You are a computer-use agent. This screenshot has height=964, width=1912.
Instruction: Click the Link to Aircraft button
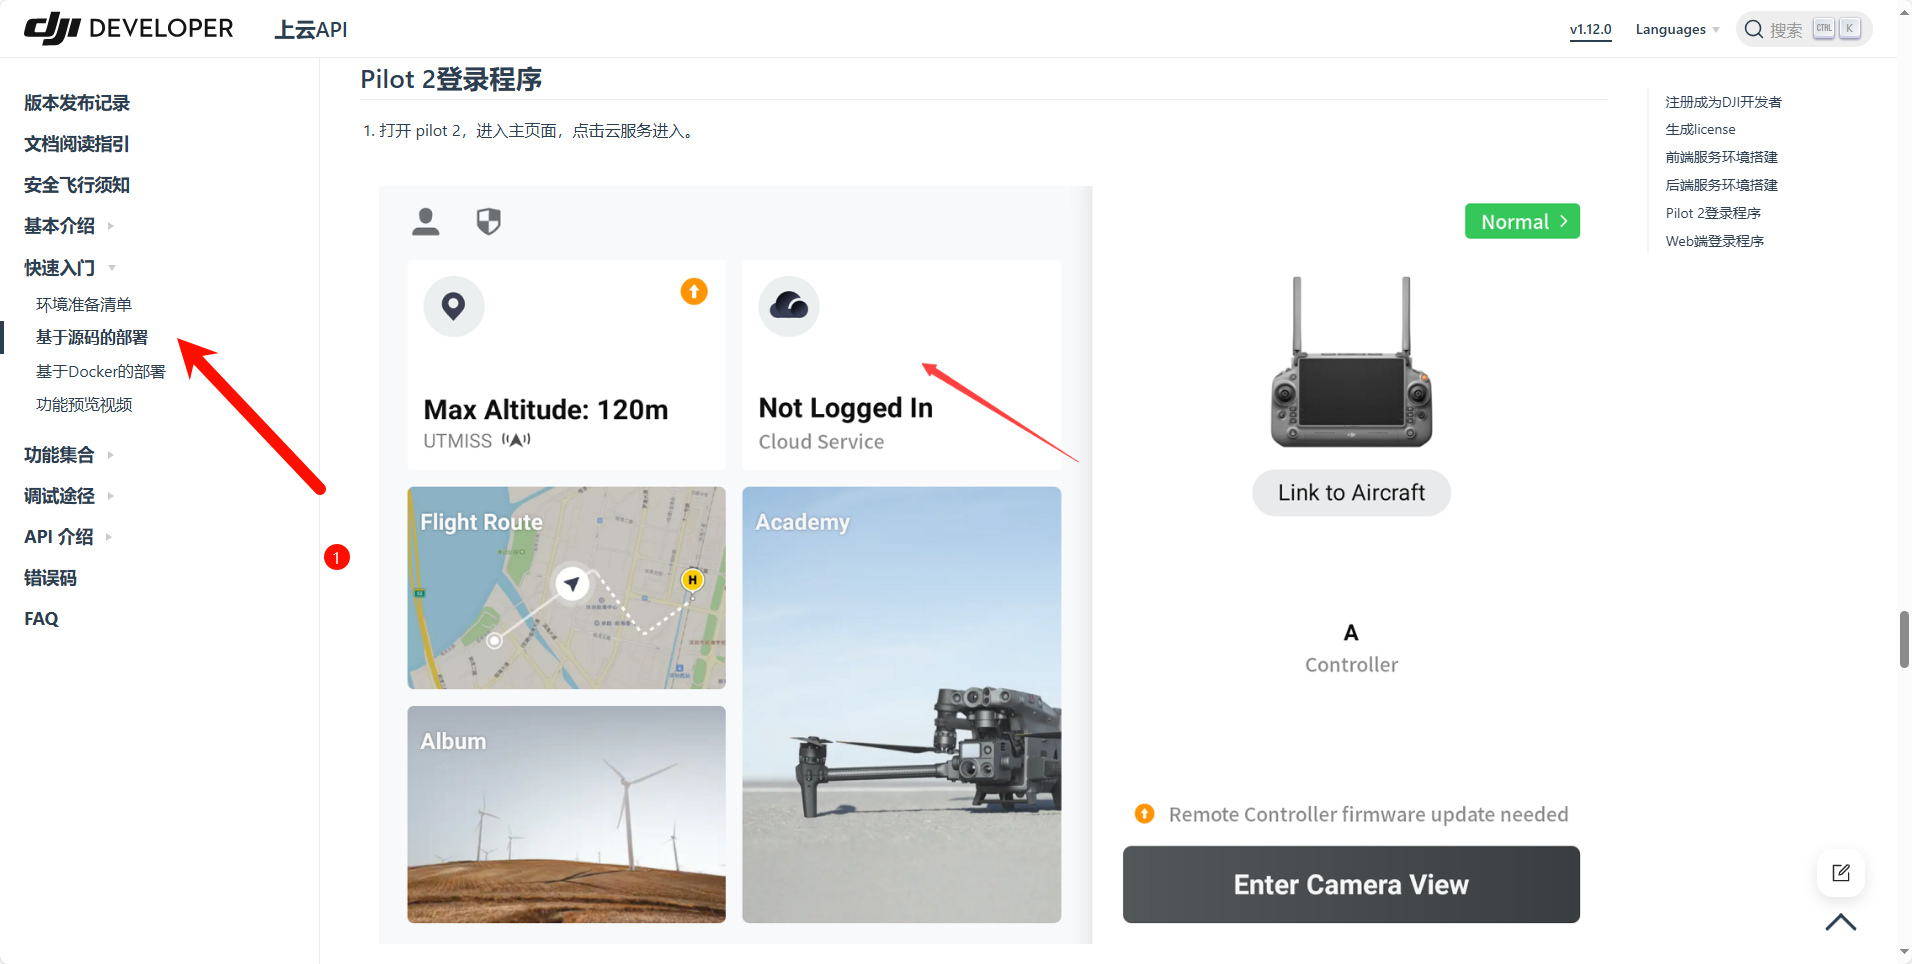(x=1351, y=493)
